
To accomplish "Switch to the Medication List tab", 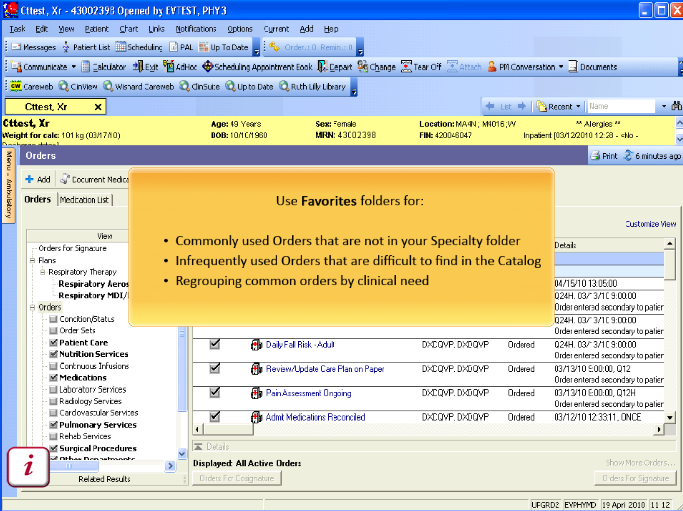I will (x=86, y=200).
